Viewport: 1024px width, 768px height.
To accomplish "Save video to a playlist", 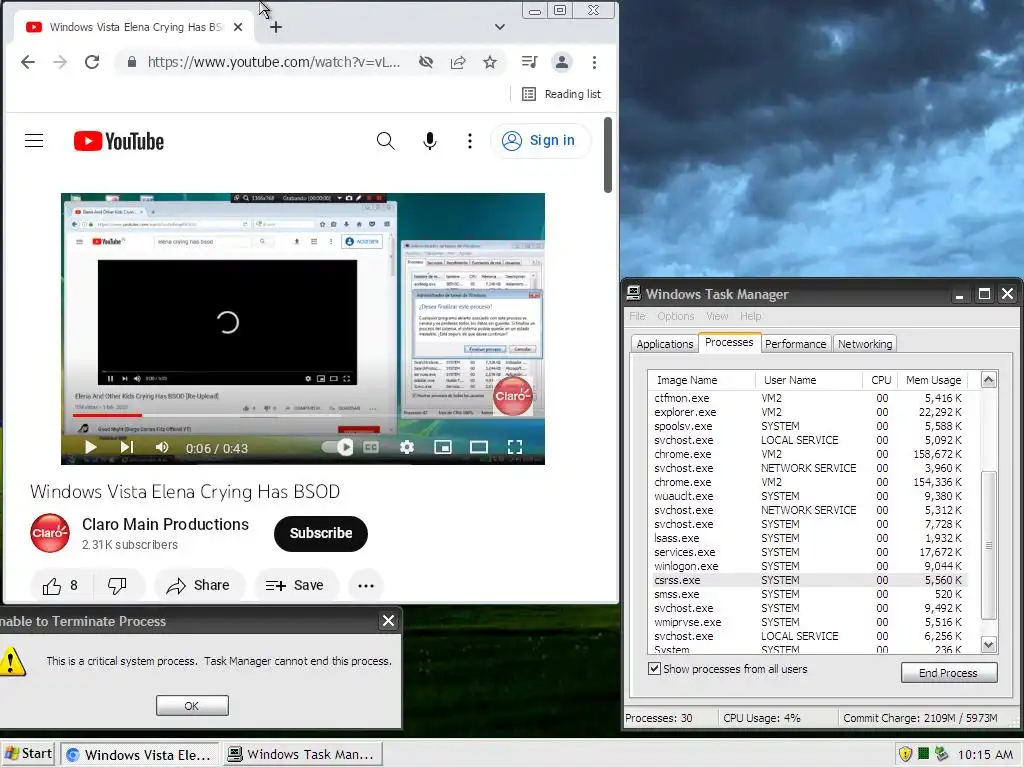I will point(295,586).
